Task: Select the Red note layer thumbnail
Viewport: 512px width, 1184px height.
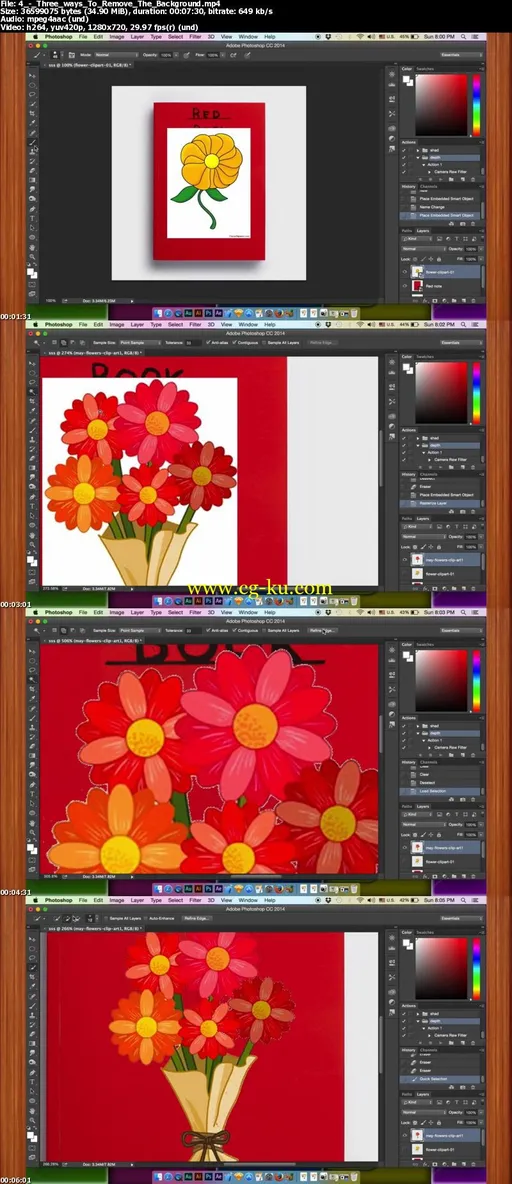Action: coord(418,286)
